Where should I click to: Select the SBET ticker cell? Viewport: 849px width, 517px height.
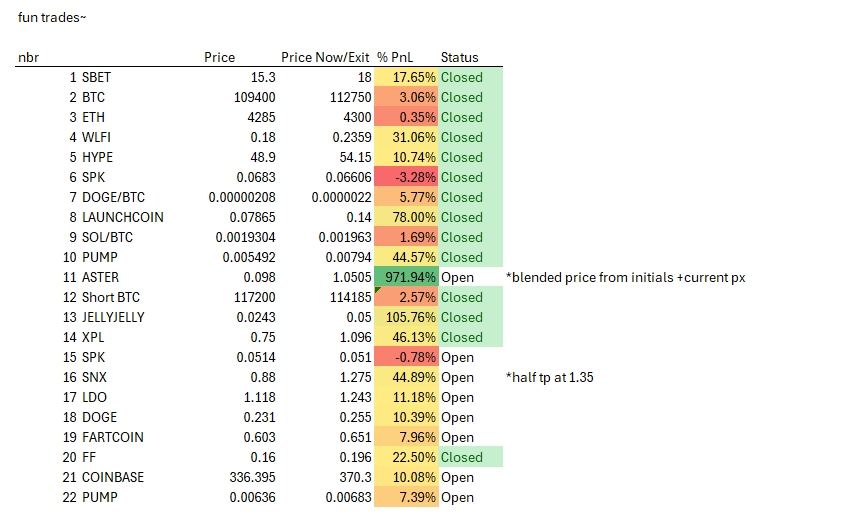coord(97,77)
